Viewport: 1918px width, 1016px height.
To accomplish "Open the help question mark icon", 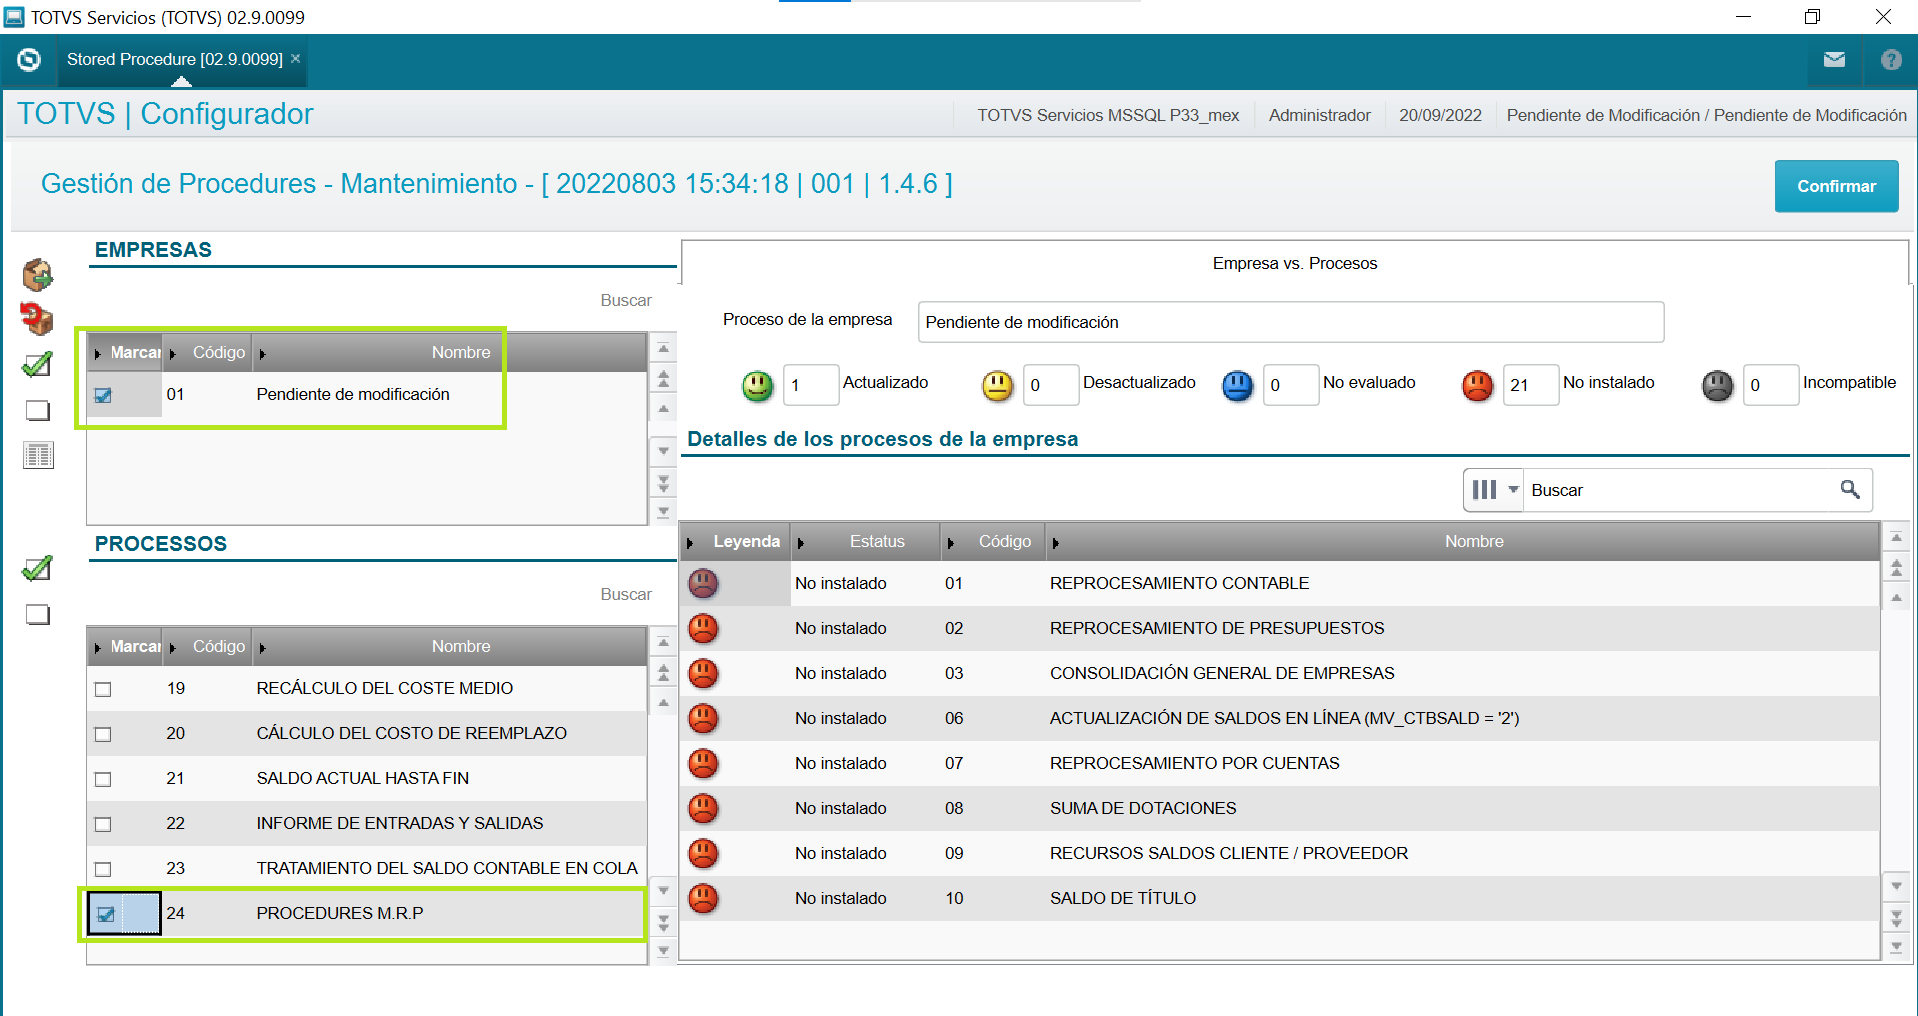I will (1891, 60).
